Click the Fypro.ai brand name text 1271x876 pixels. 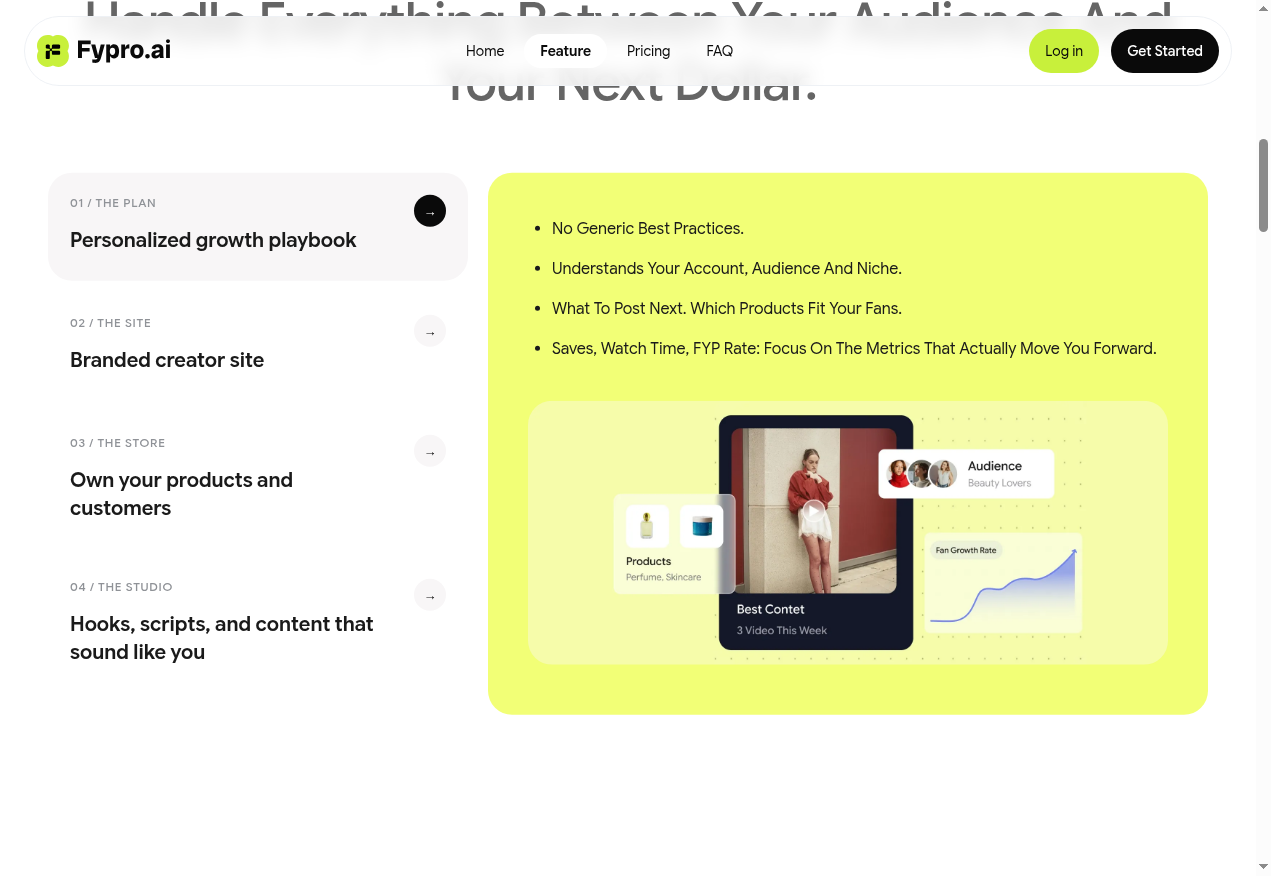pos(124,50)
